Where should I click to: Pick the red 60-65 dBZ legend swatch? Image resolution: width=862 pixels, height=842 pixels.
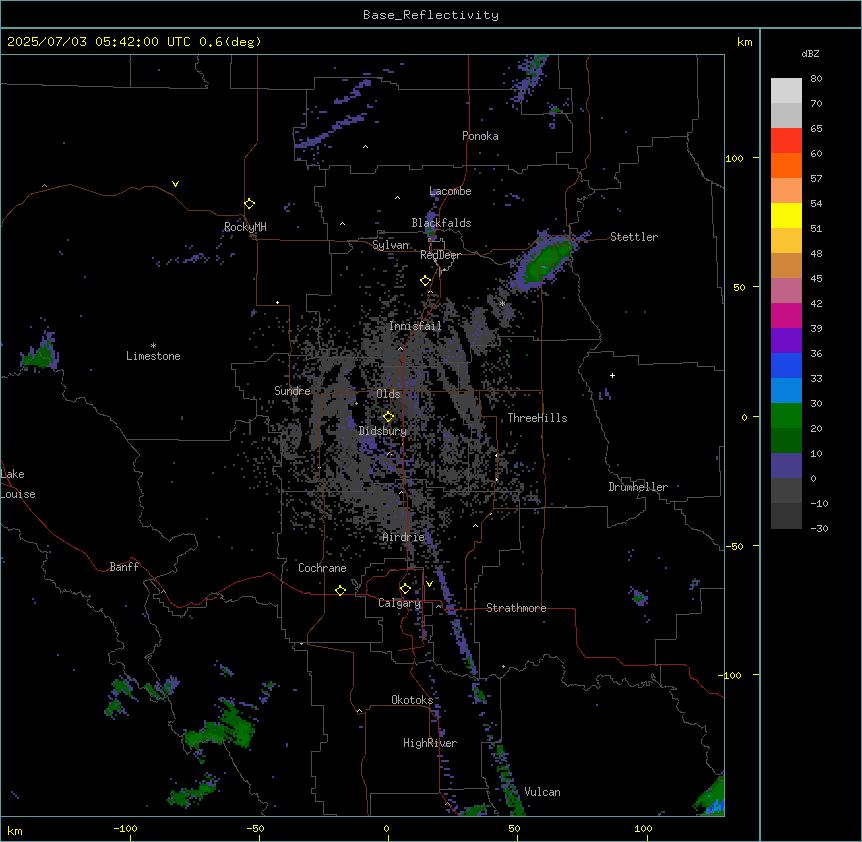click(x=786, y=141)
